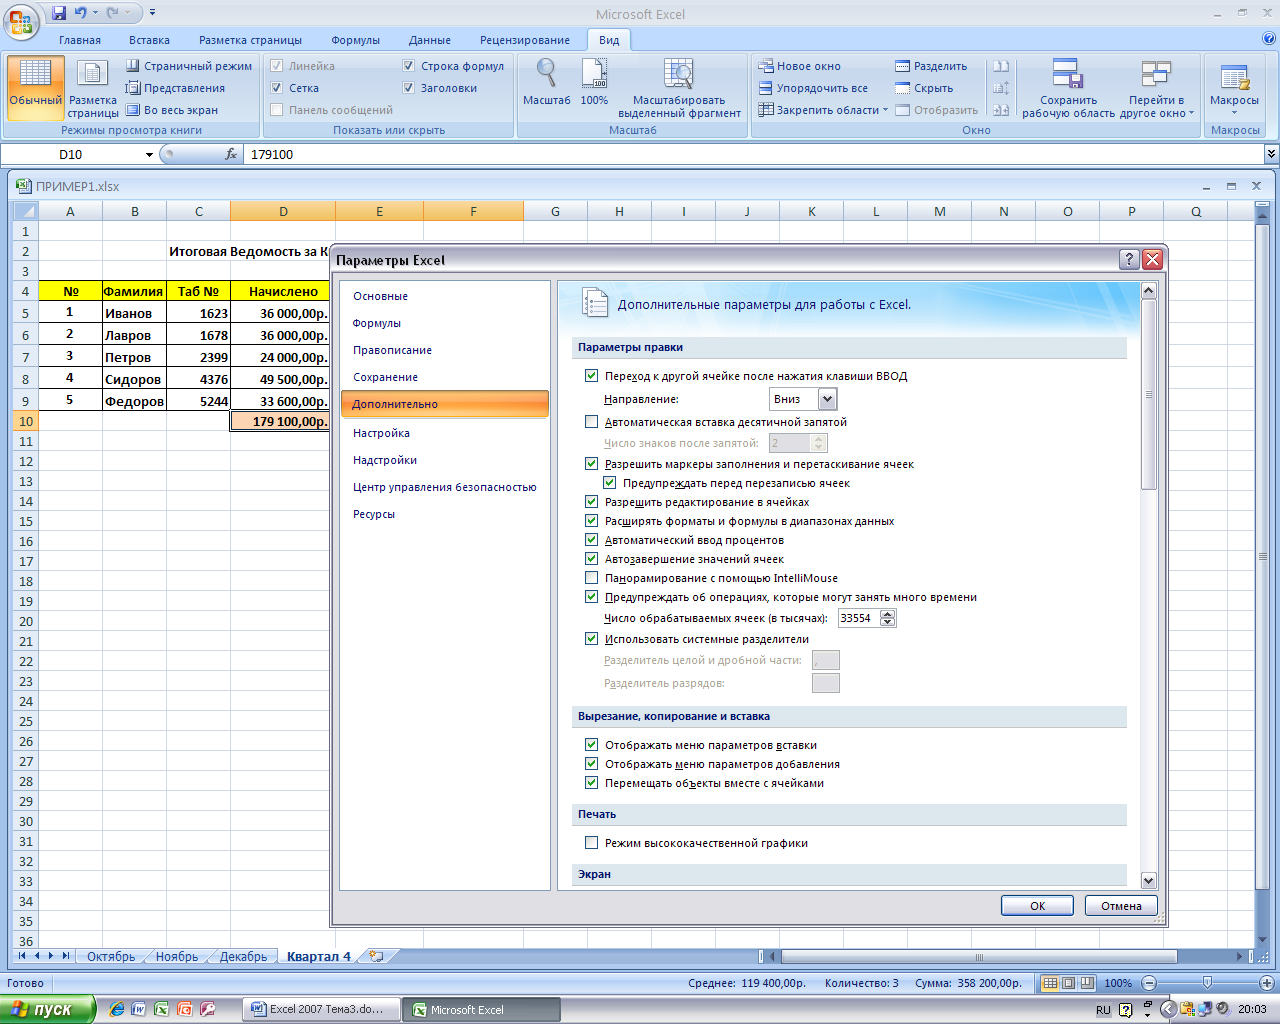Open Undo history dropdown arrow
The height and width of the screenshot is (1024, 1280).
[x=96, y=14]
